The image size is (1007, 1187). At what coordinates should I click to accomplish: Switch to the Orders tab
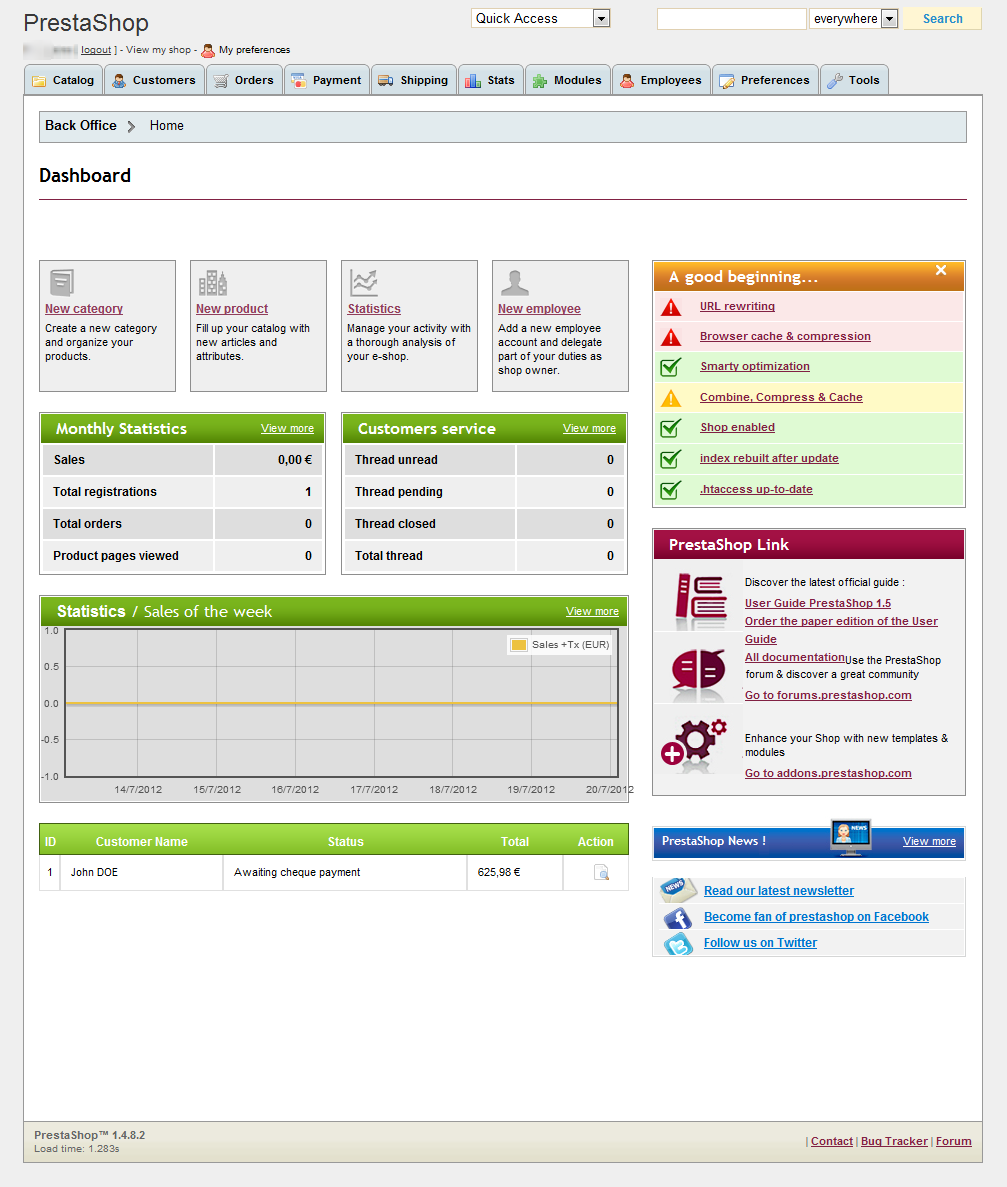tap(244, 80)
